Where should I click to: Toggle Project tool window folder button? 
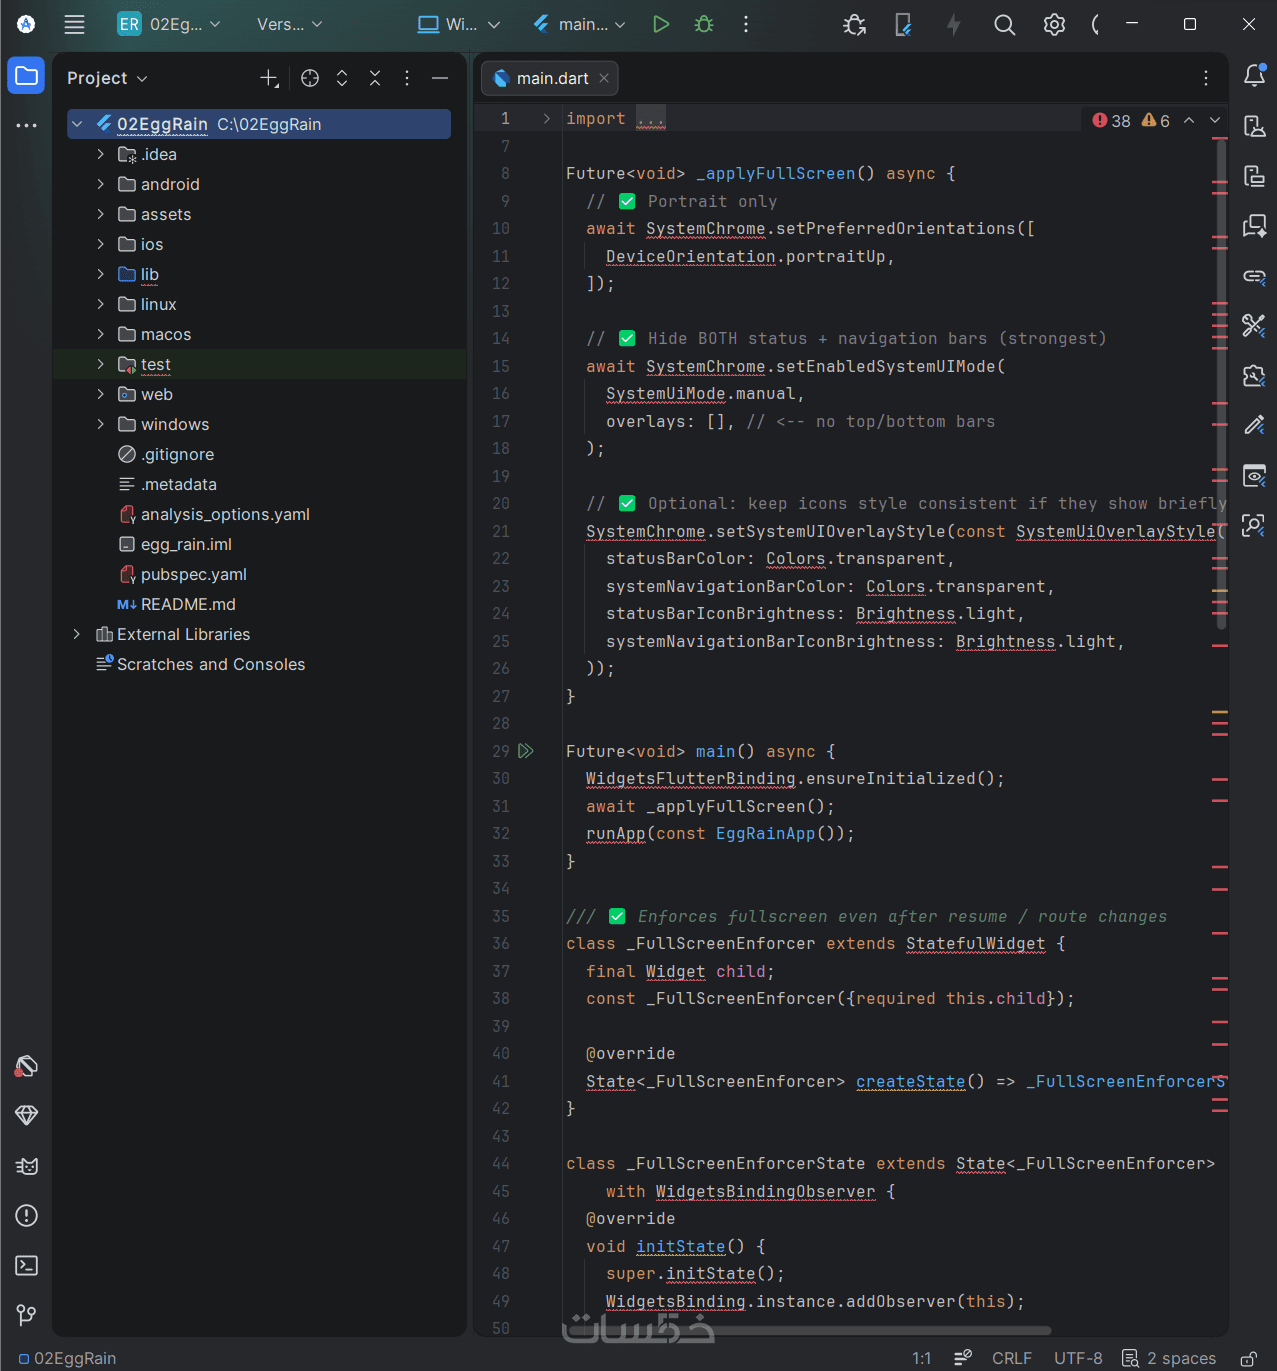coord(27,76)
